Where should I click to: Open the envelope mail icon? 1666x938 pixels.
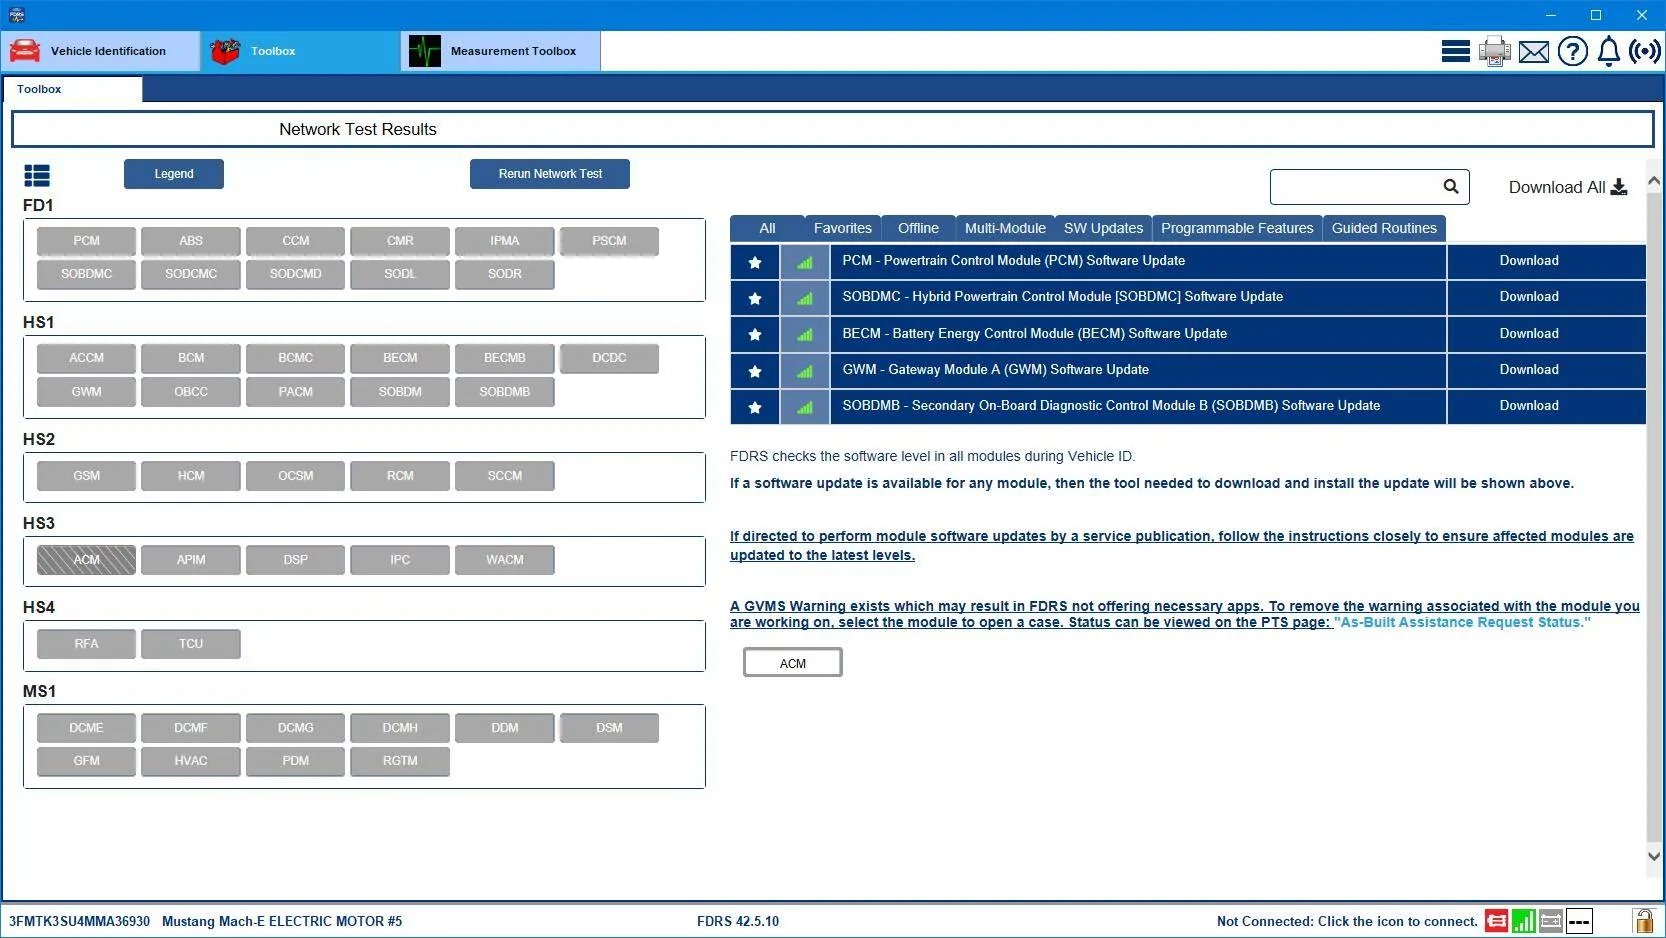1533,52
